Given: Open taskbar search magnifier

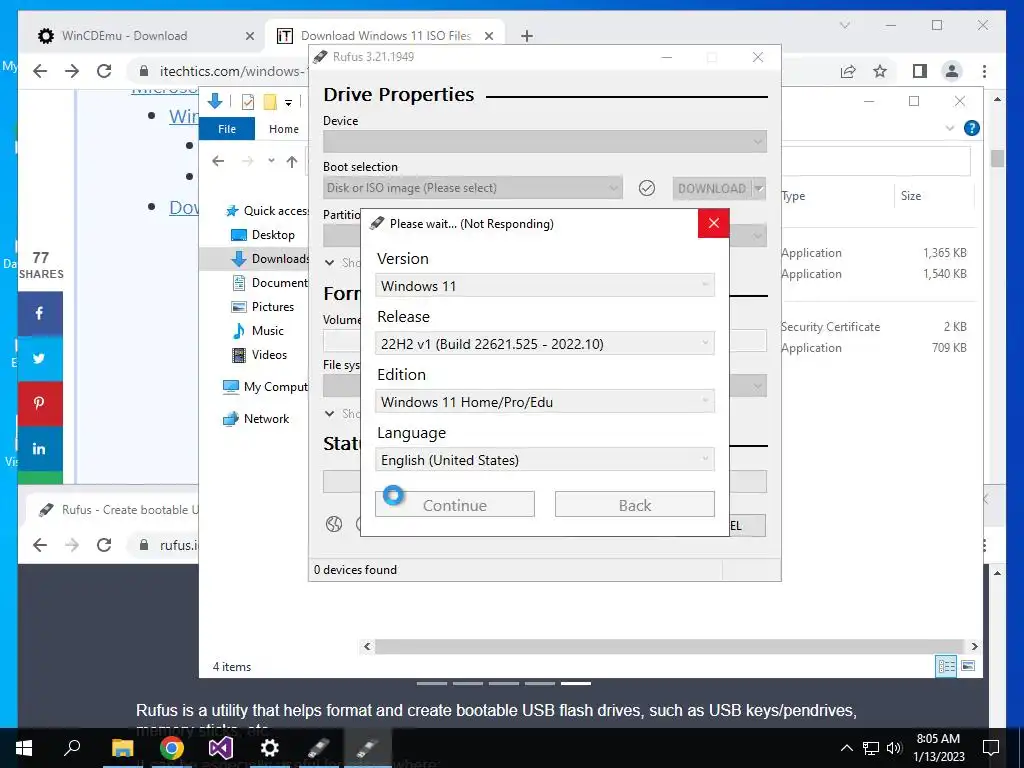Looking at the screenshot, I should click(72, 748).
